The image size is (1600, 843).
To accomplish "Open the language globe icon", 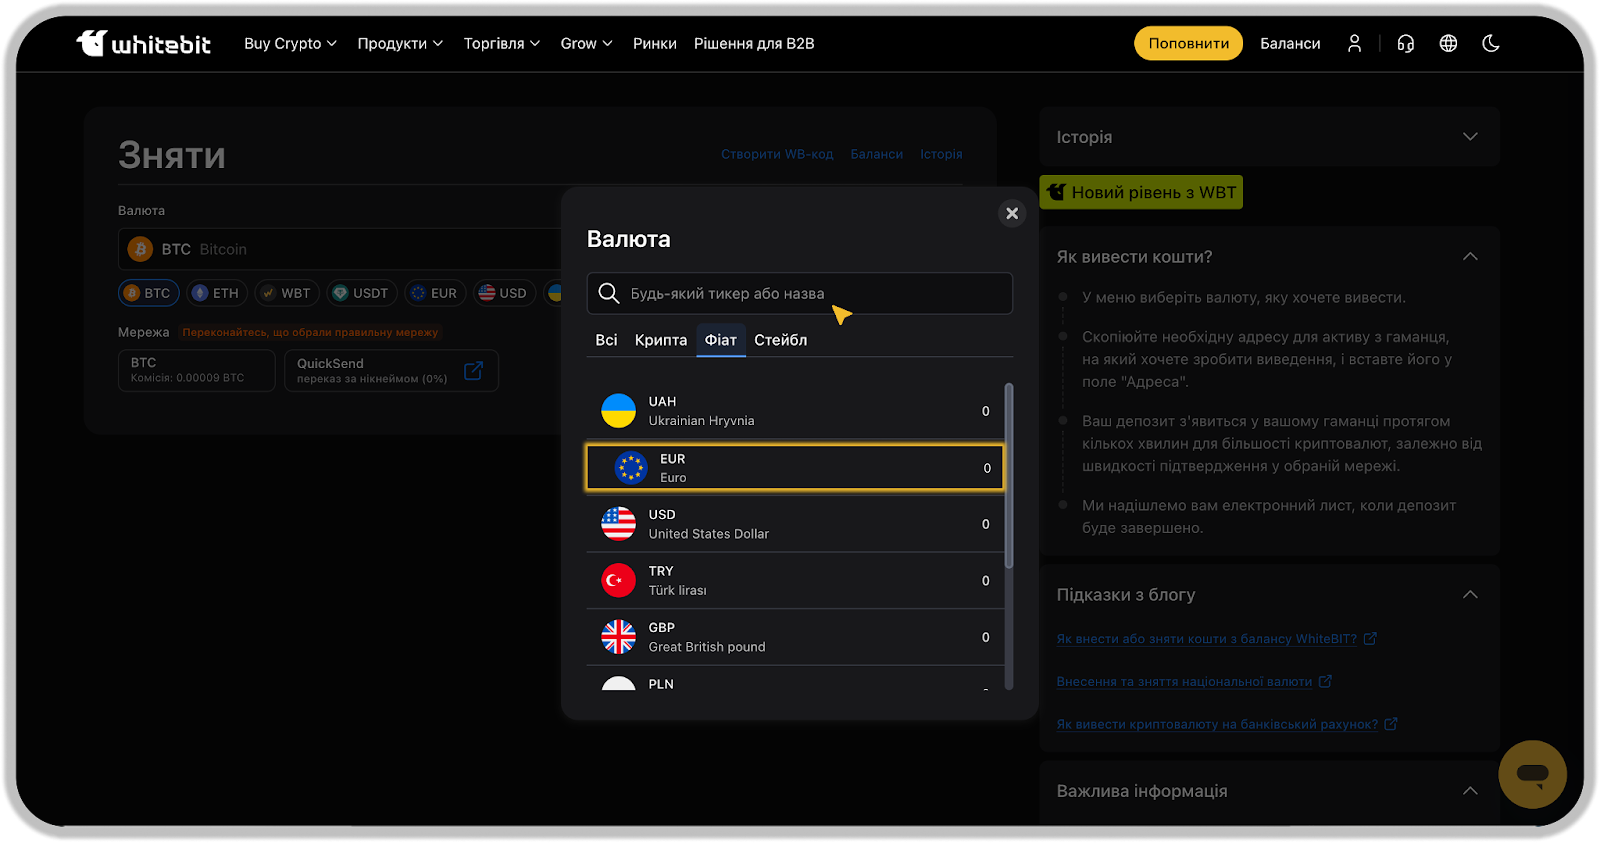I will (1448, 44).
